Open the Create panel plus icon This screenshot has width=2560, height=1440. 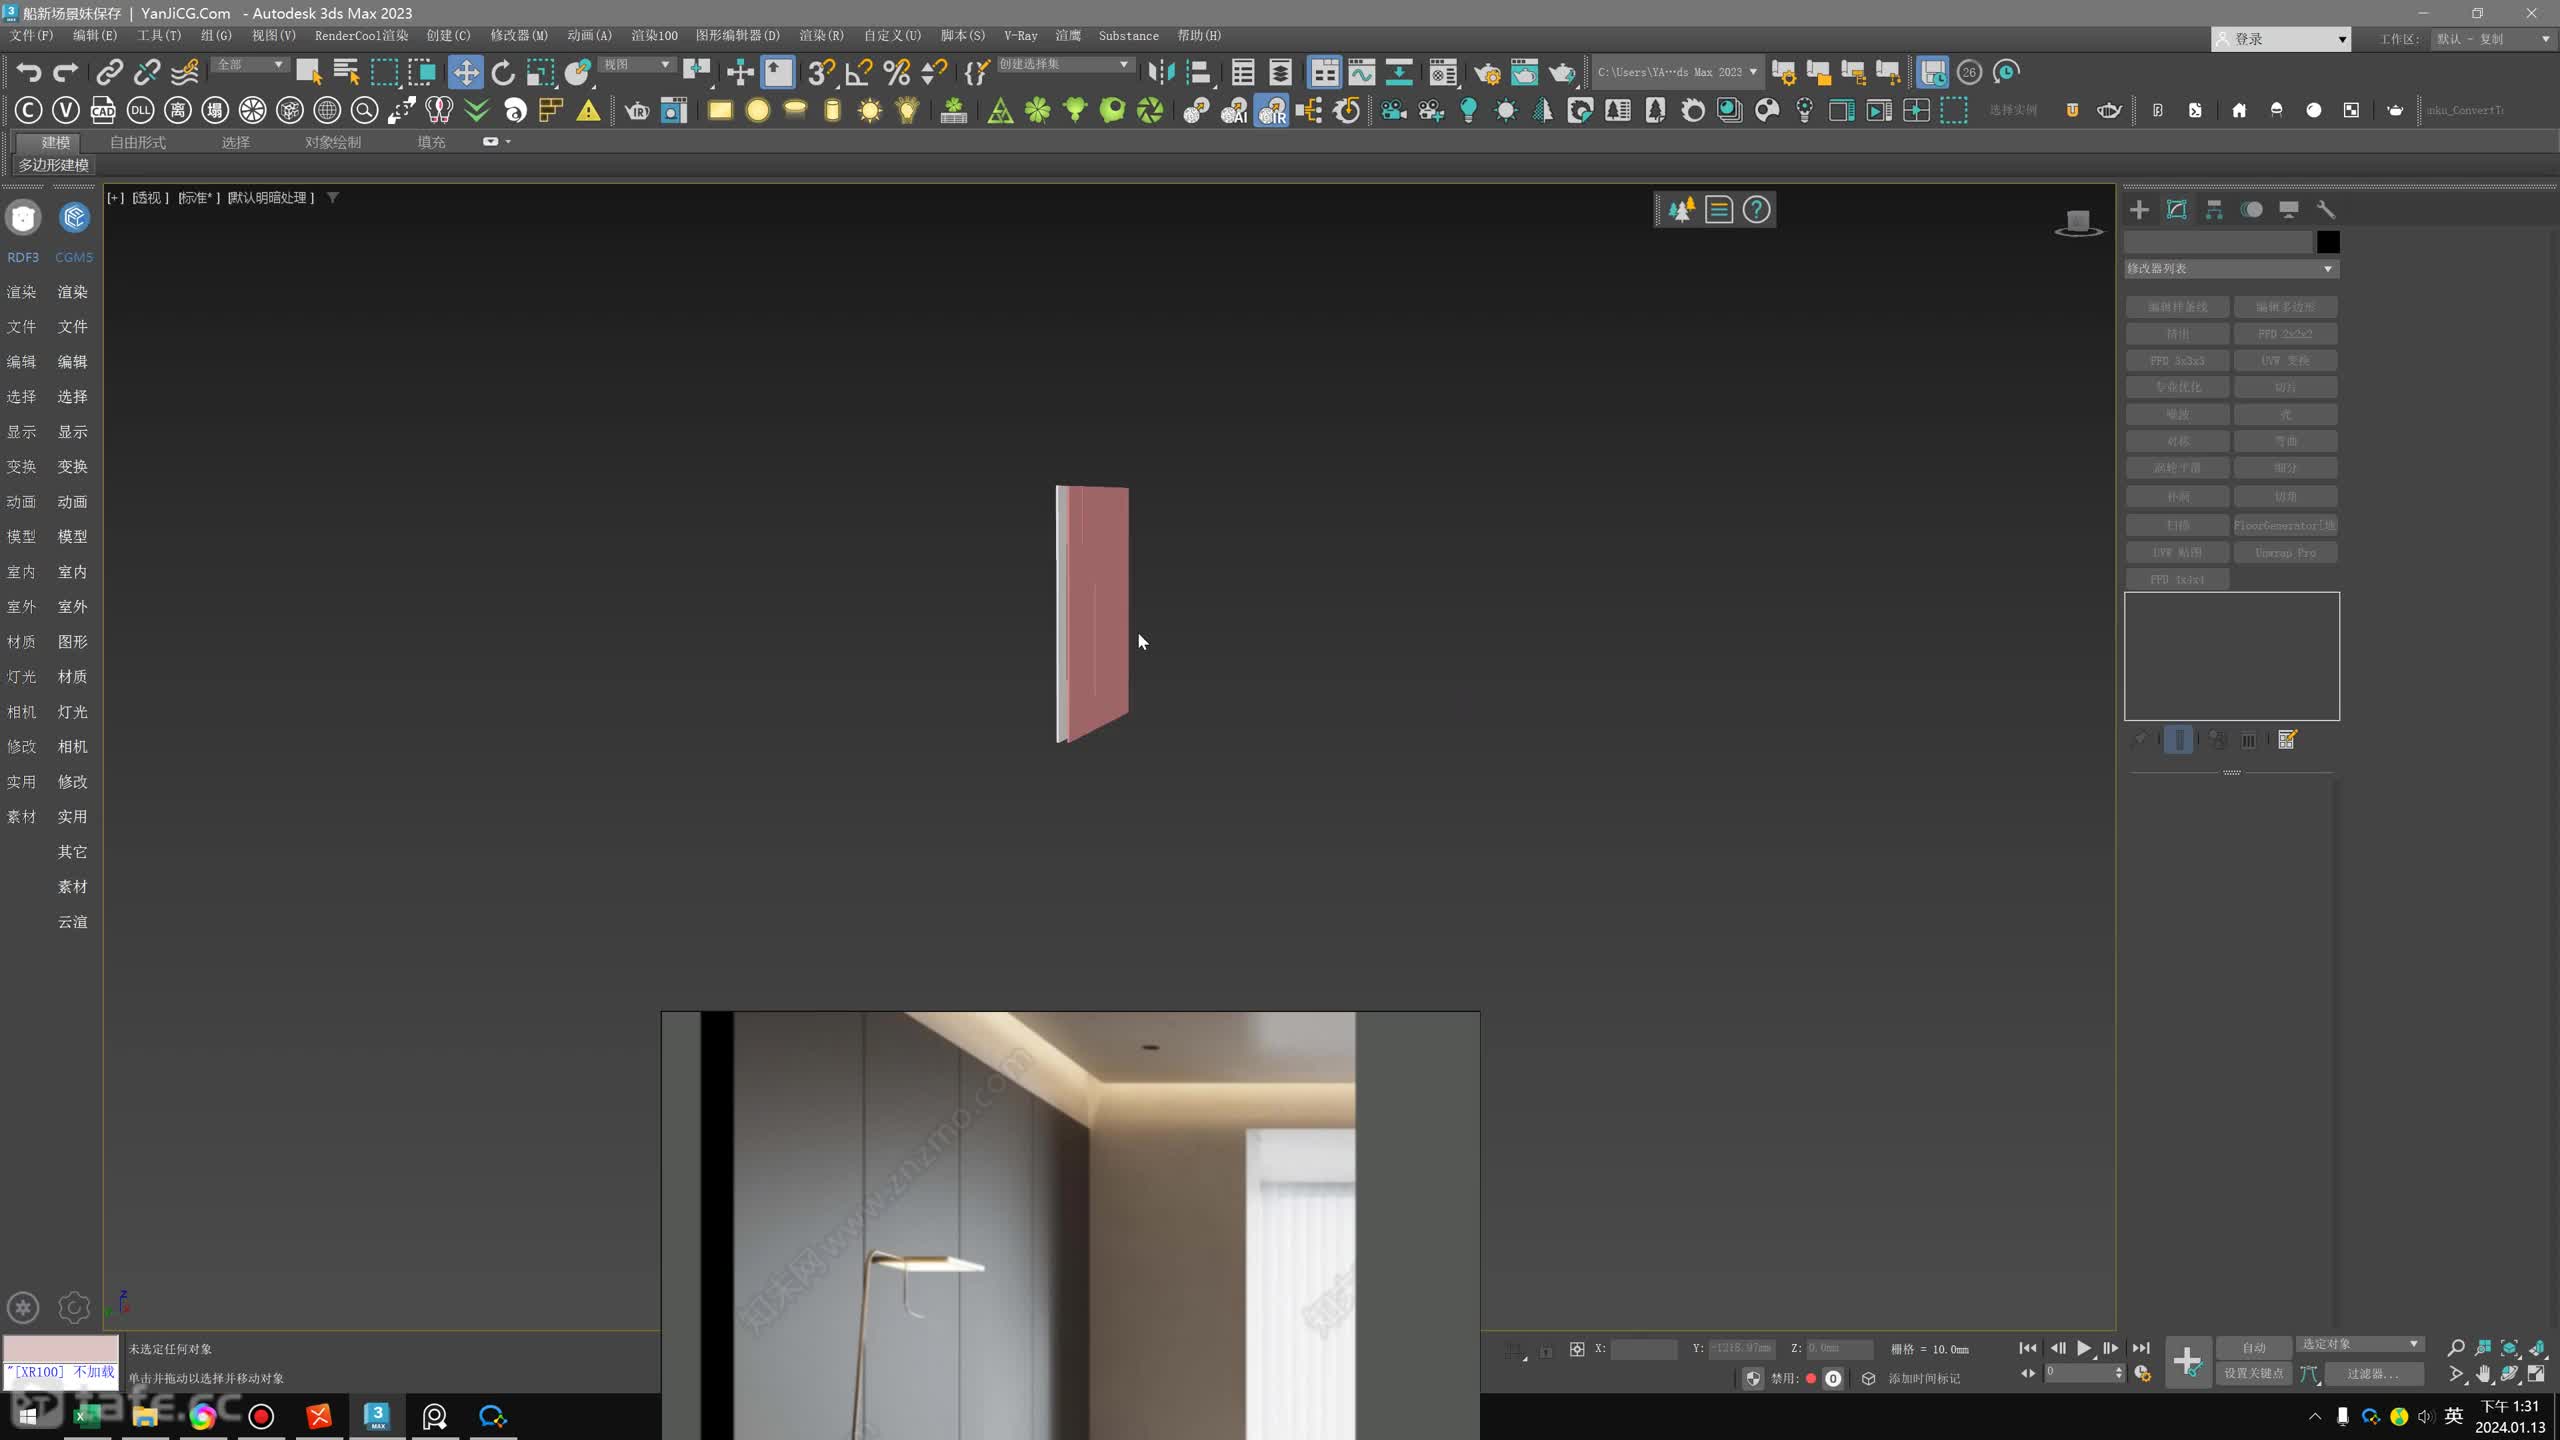2139,209
